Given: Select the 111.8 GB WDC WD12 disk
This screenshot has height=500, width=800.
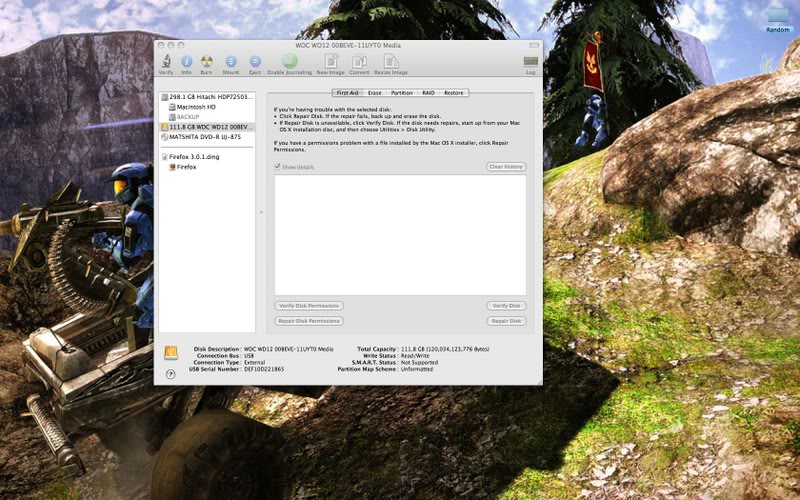Looking at the screenshot, I should 207,127.
